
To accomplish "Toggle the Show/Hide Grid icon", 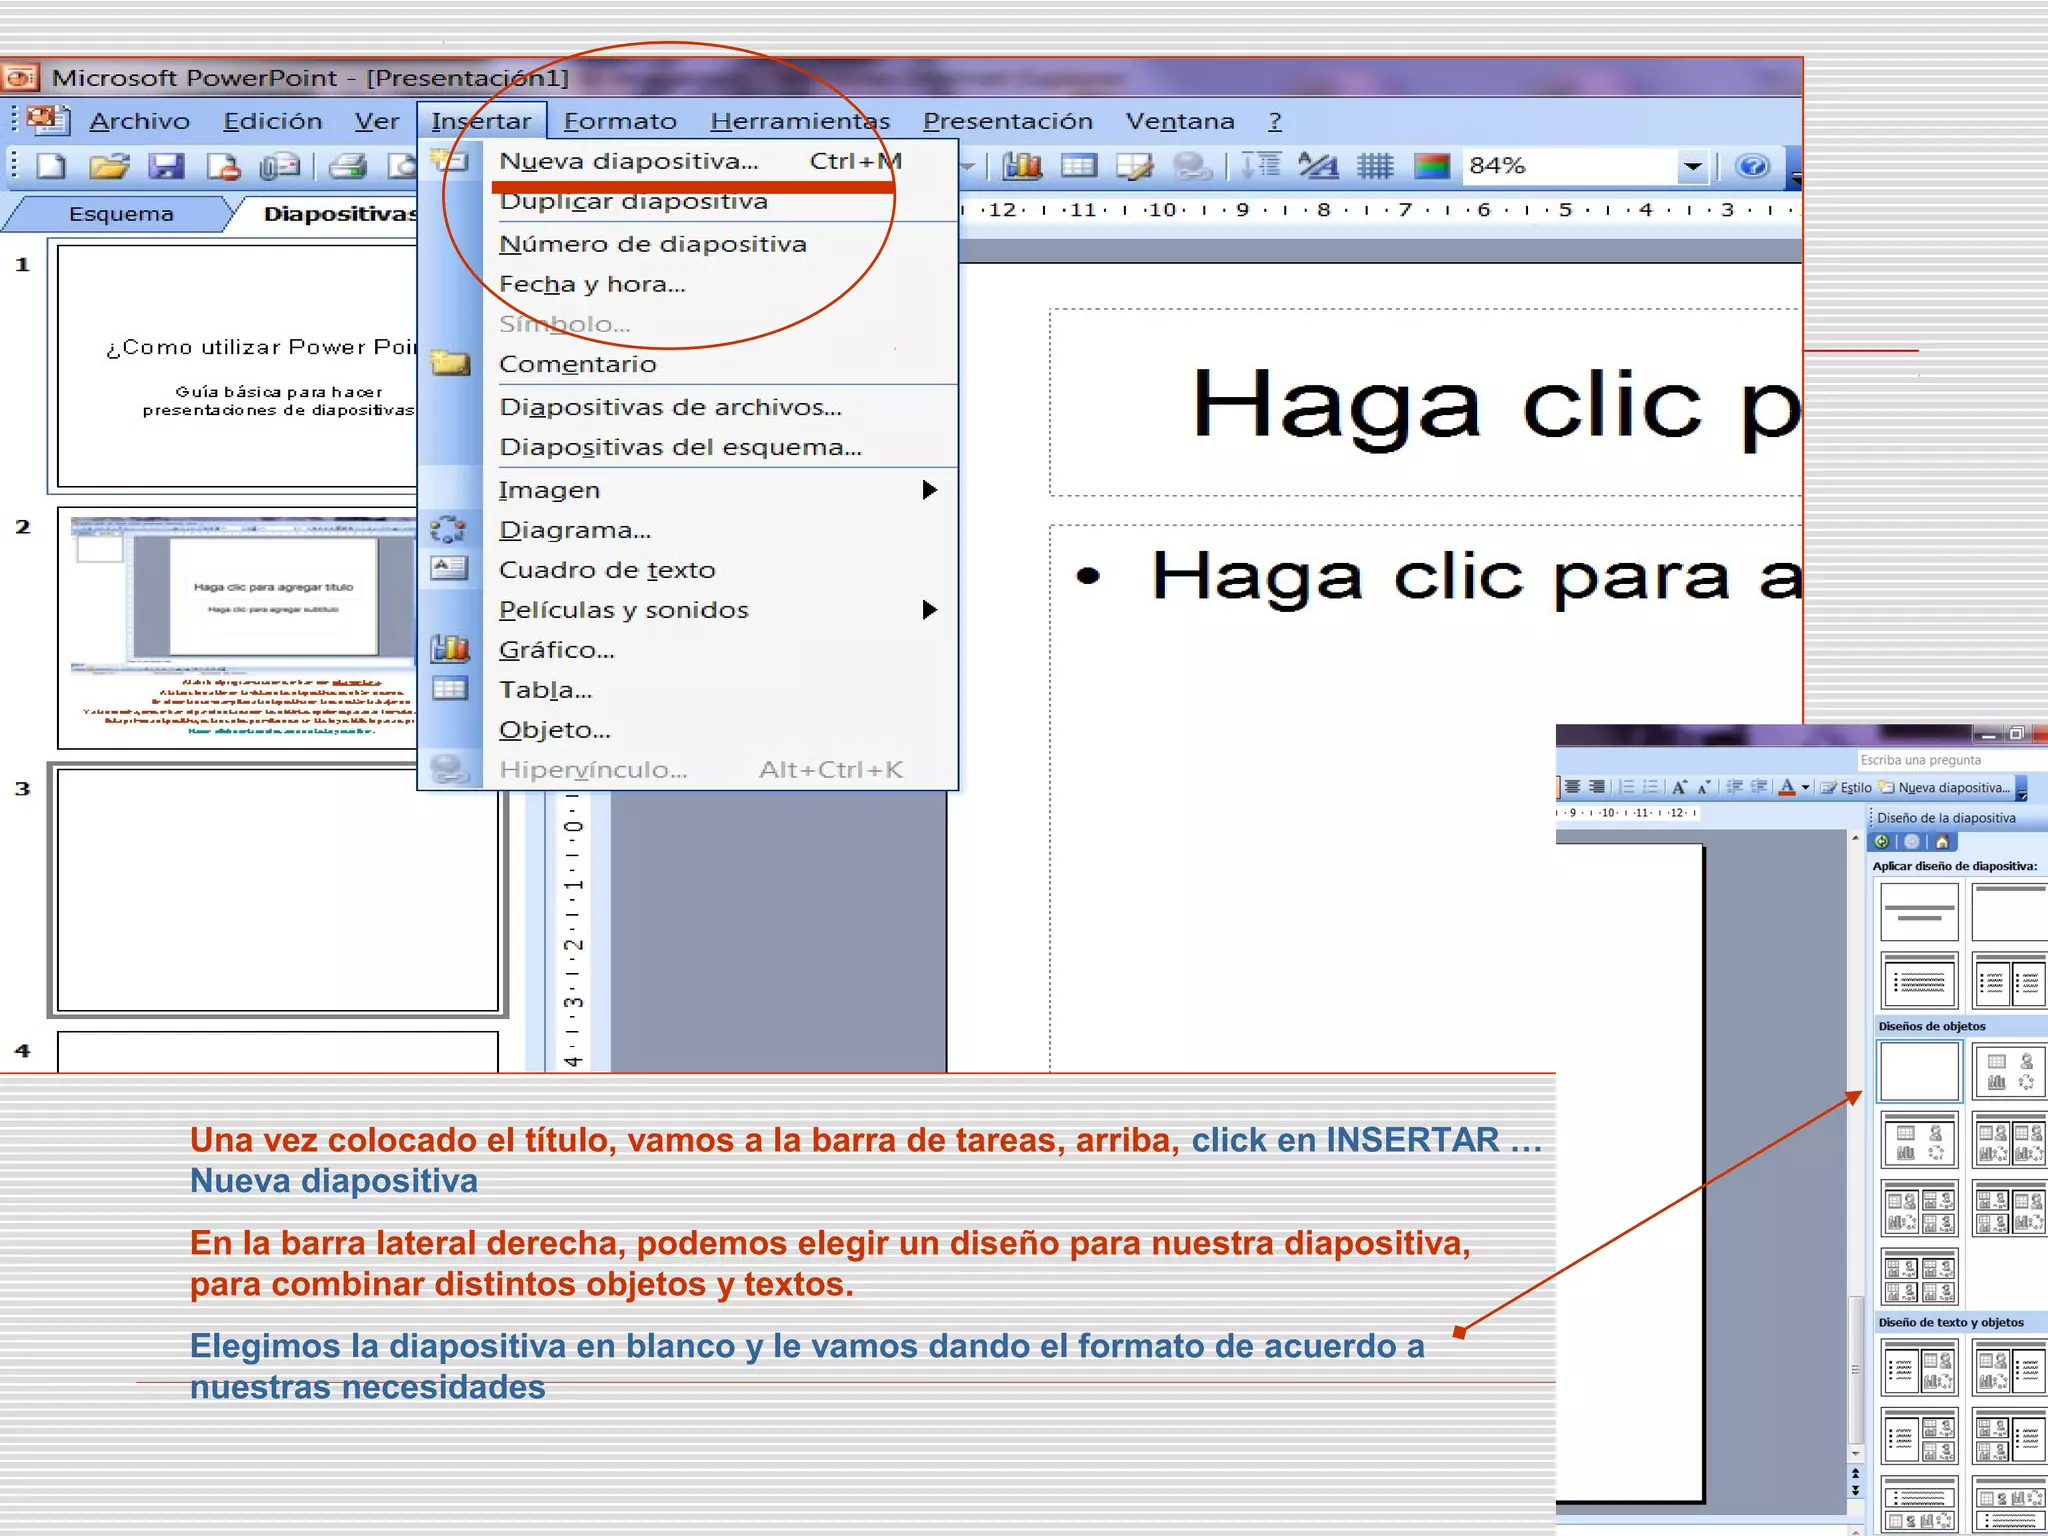I will tap(1376, 166).
